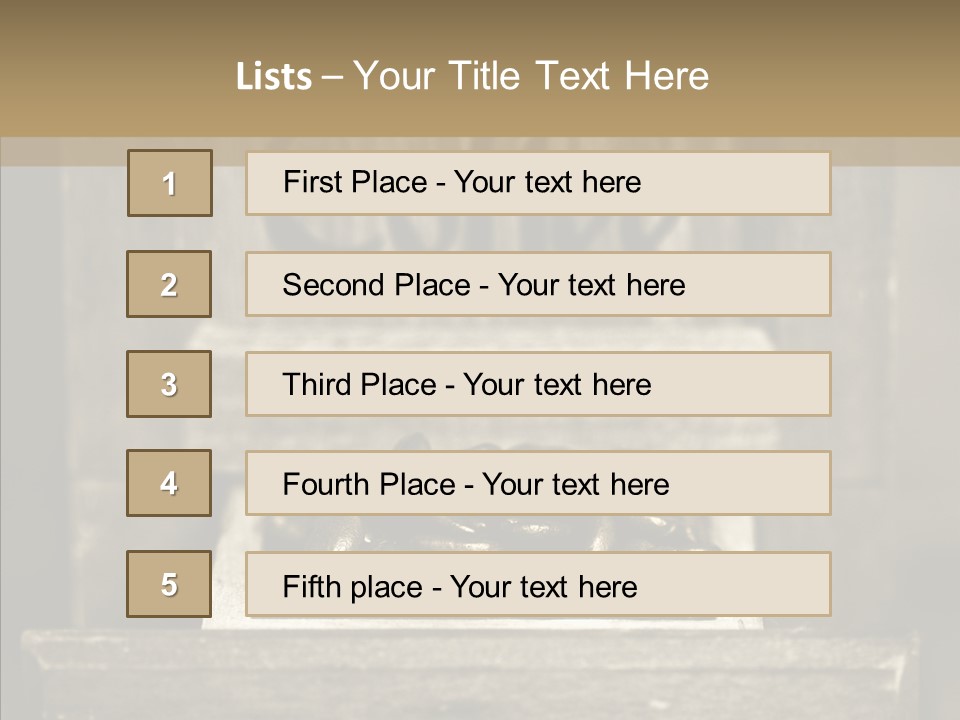960x720 pixels.
Task: Select the 'Your Title Text Here' title text
Action: tap(531, 76)
